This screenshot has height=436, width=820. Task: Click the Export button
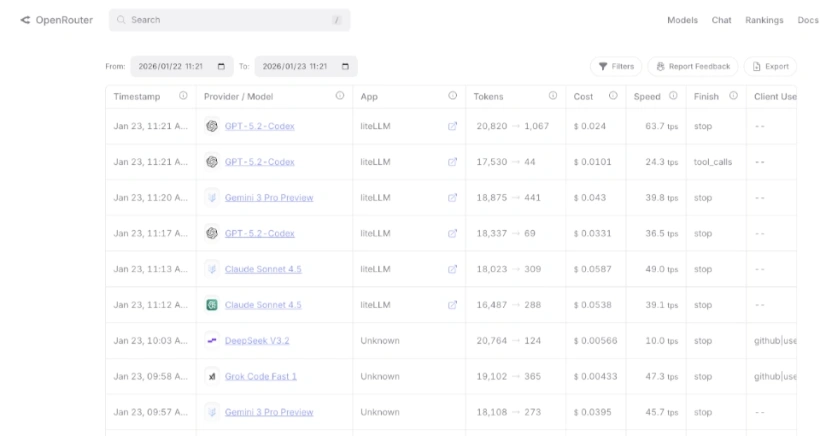pyautogui.click(x=770, y=67)
